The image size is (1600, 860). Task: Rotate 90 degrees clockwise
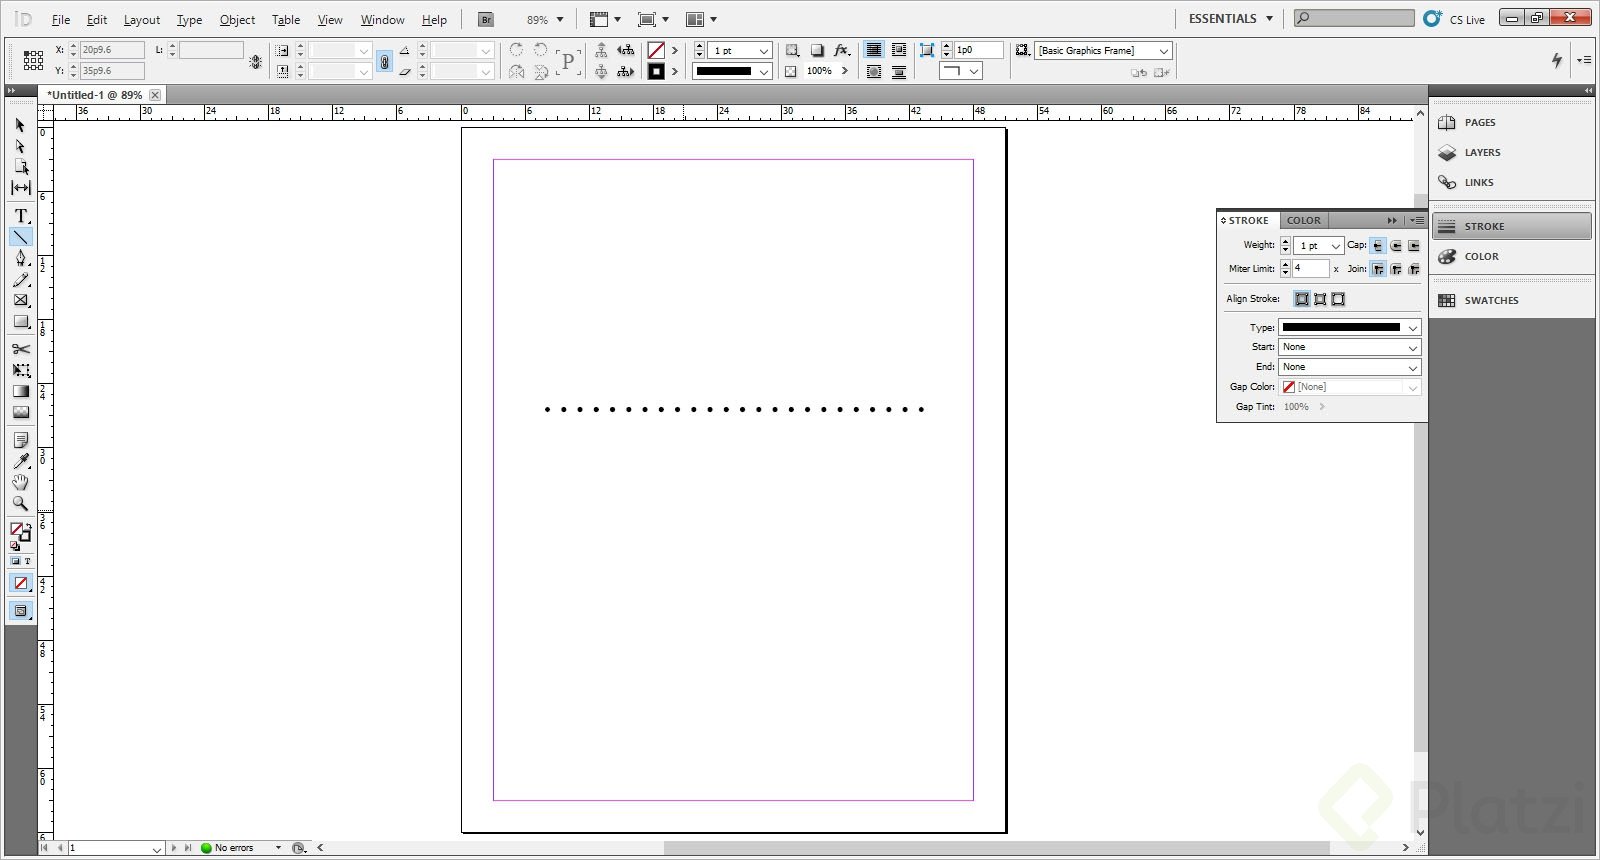(x=516, y=50)
